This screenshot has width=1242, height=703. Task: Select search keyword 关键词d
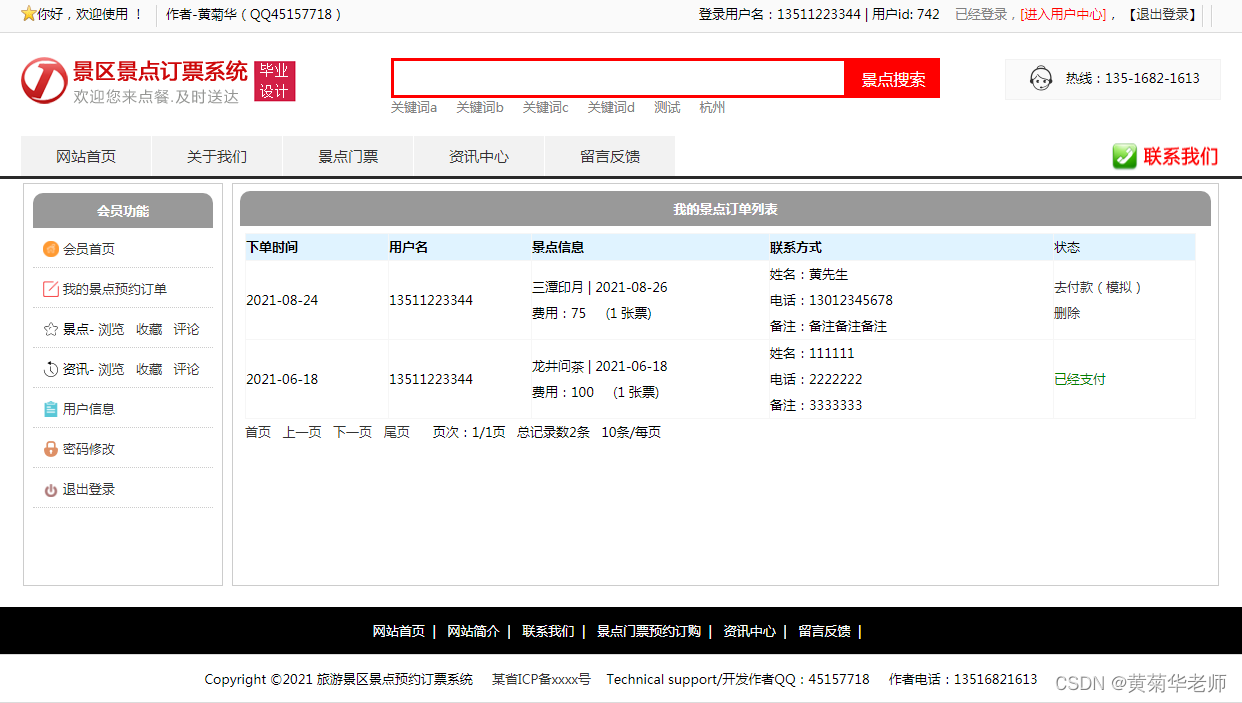coord(611,107)
